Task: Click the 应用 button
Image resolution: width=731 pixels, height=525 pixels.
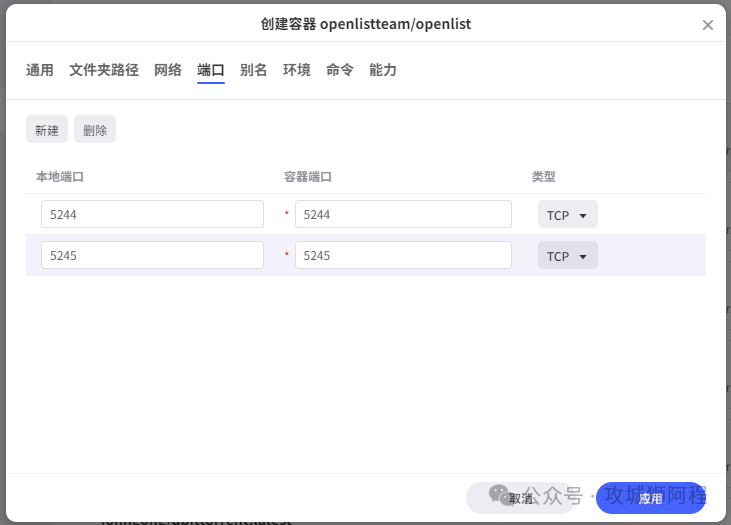Action: coord(650,498)
